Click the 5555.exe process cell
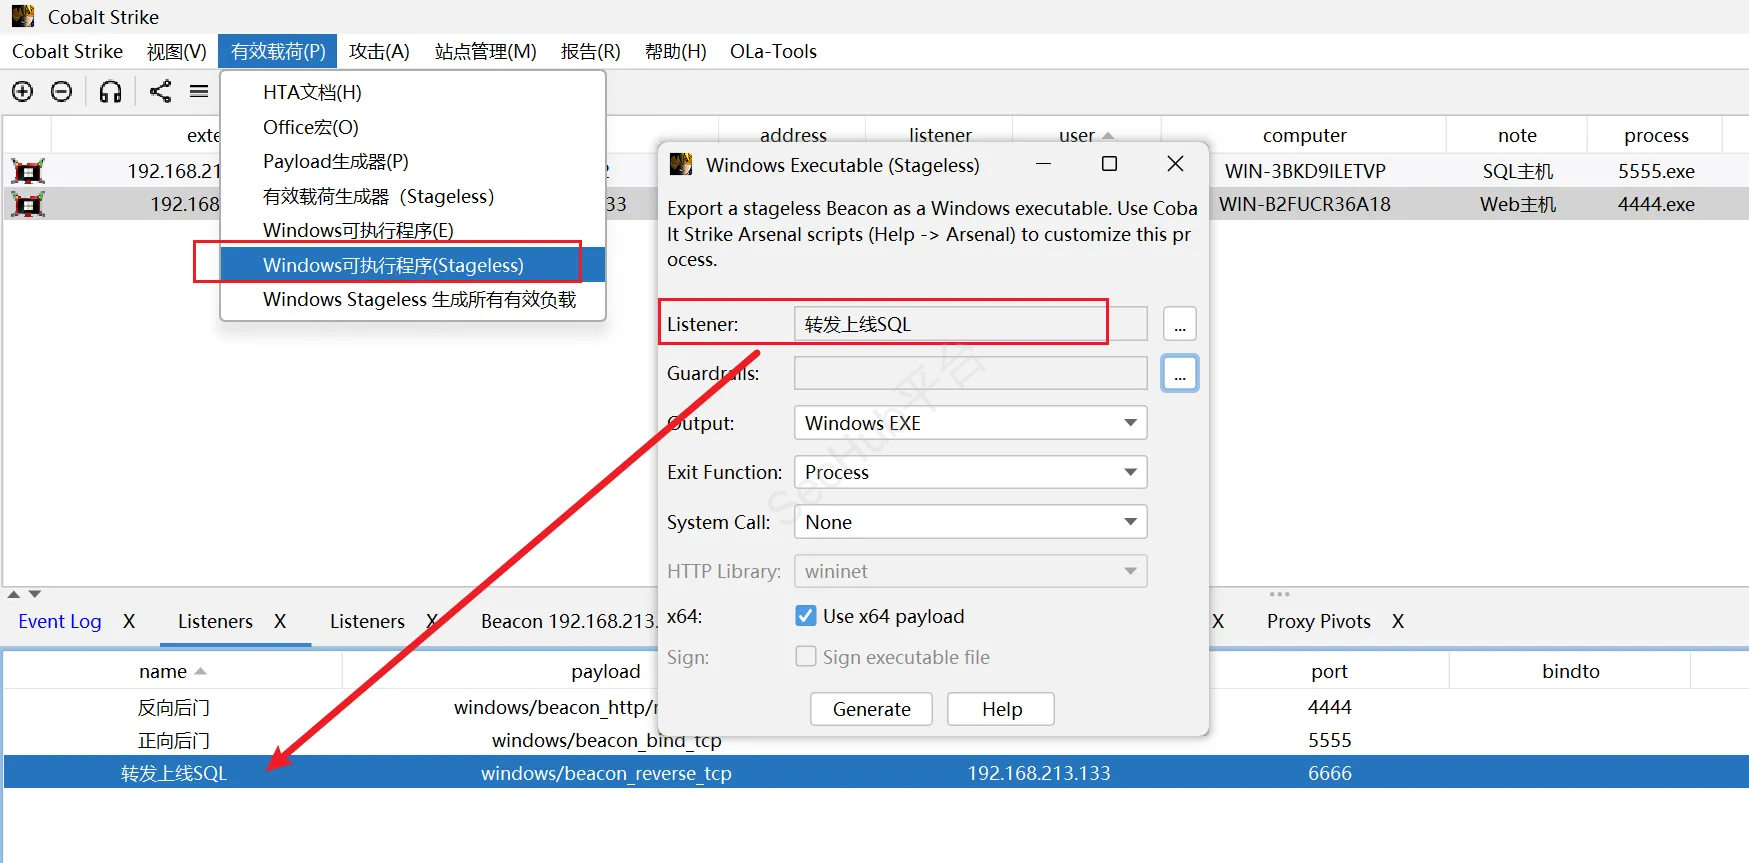Screen dimensions: 1749x863 [1656, 171]
